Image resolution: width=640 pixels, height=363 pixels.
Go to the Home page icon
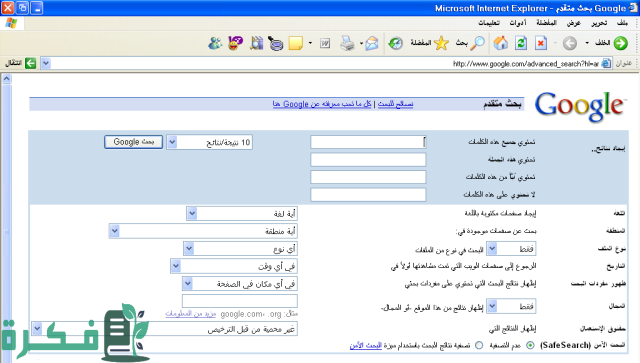(501, 43)
